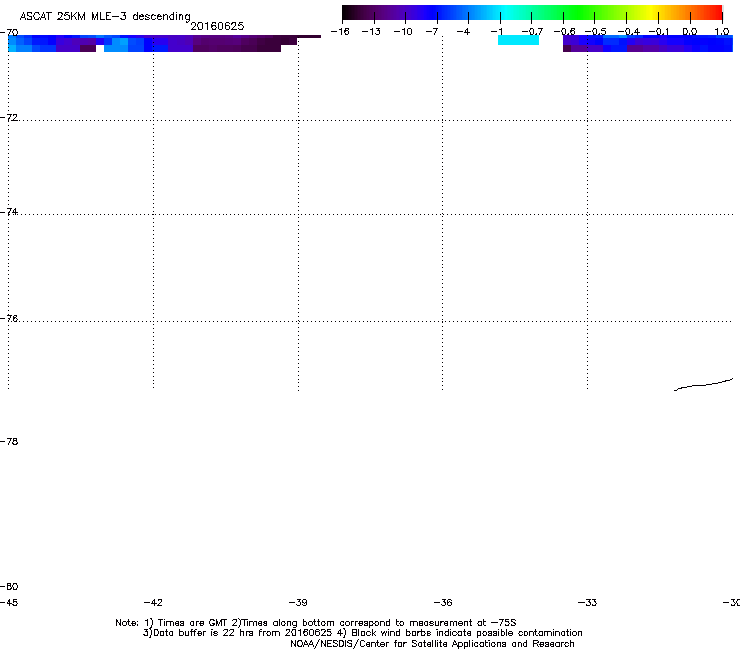This screenshot has height=650, width=740.
Task: Click the -0.7 color scale label
Action: point(532,32)
